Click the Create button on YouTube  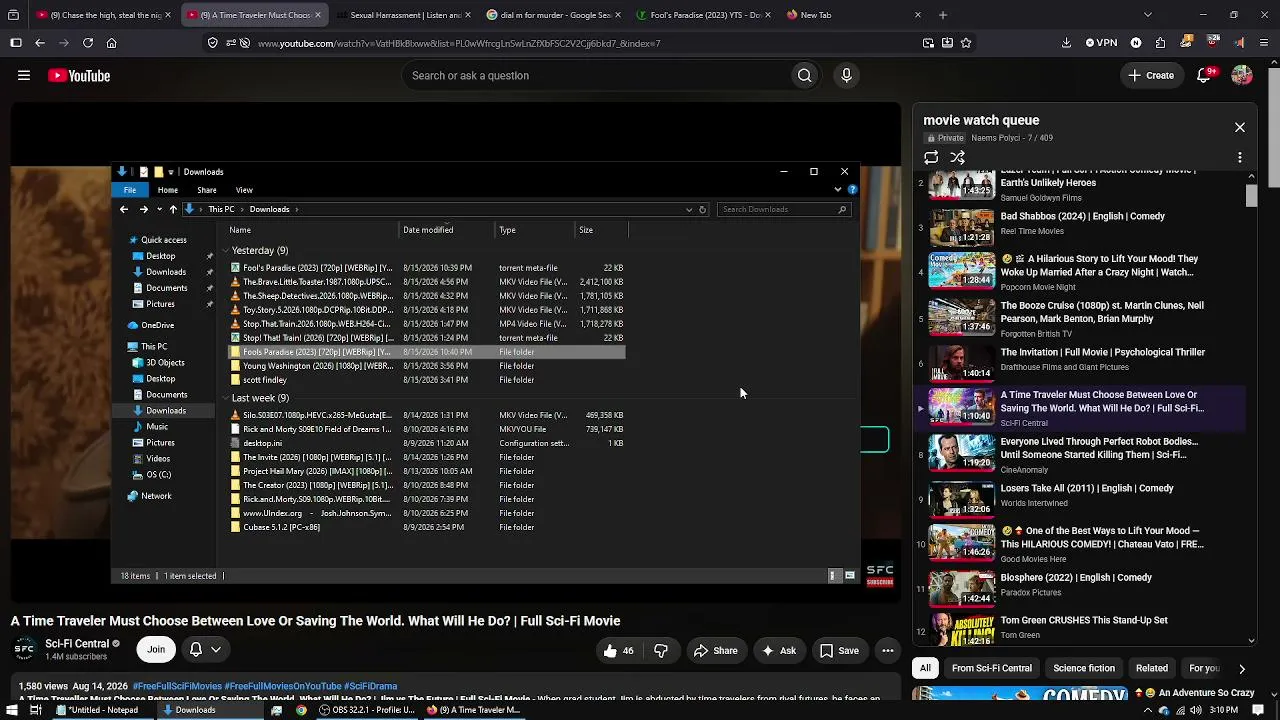click(1151, 76)
